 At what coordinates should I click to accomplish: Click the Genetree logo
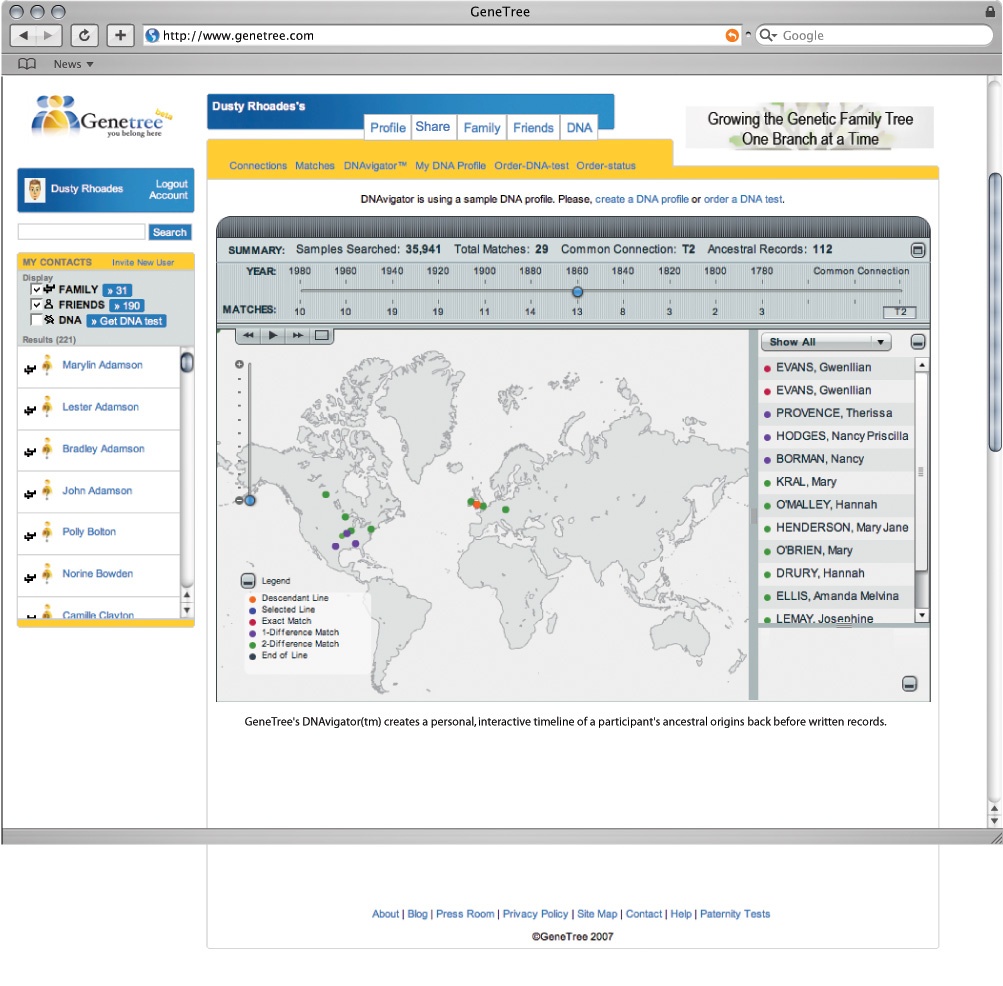tap(100, 116)
